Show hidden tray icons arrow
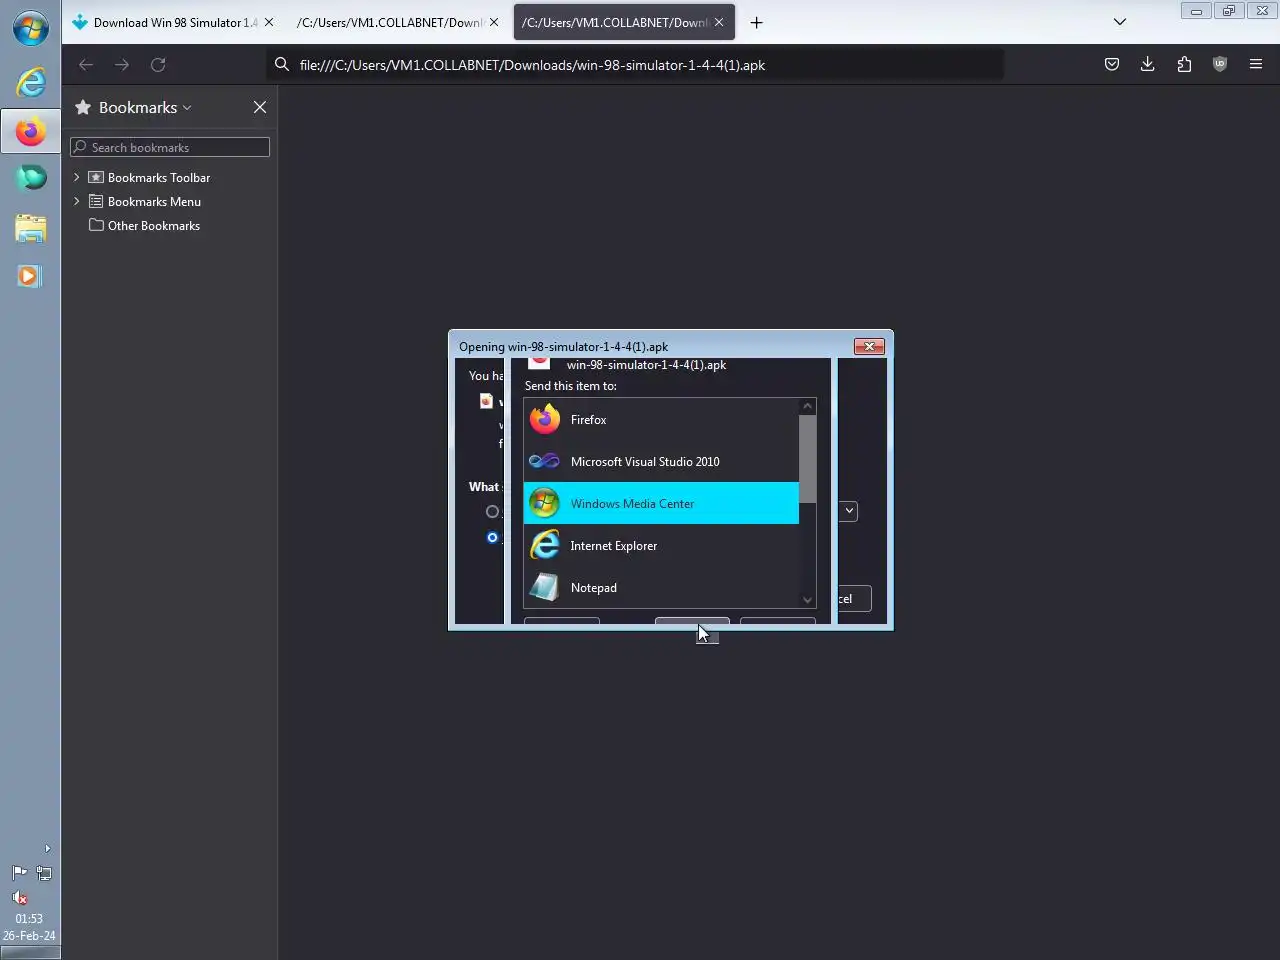The width and height of the screenshot is (1280, 960). pos(47,848)
